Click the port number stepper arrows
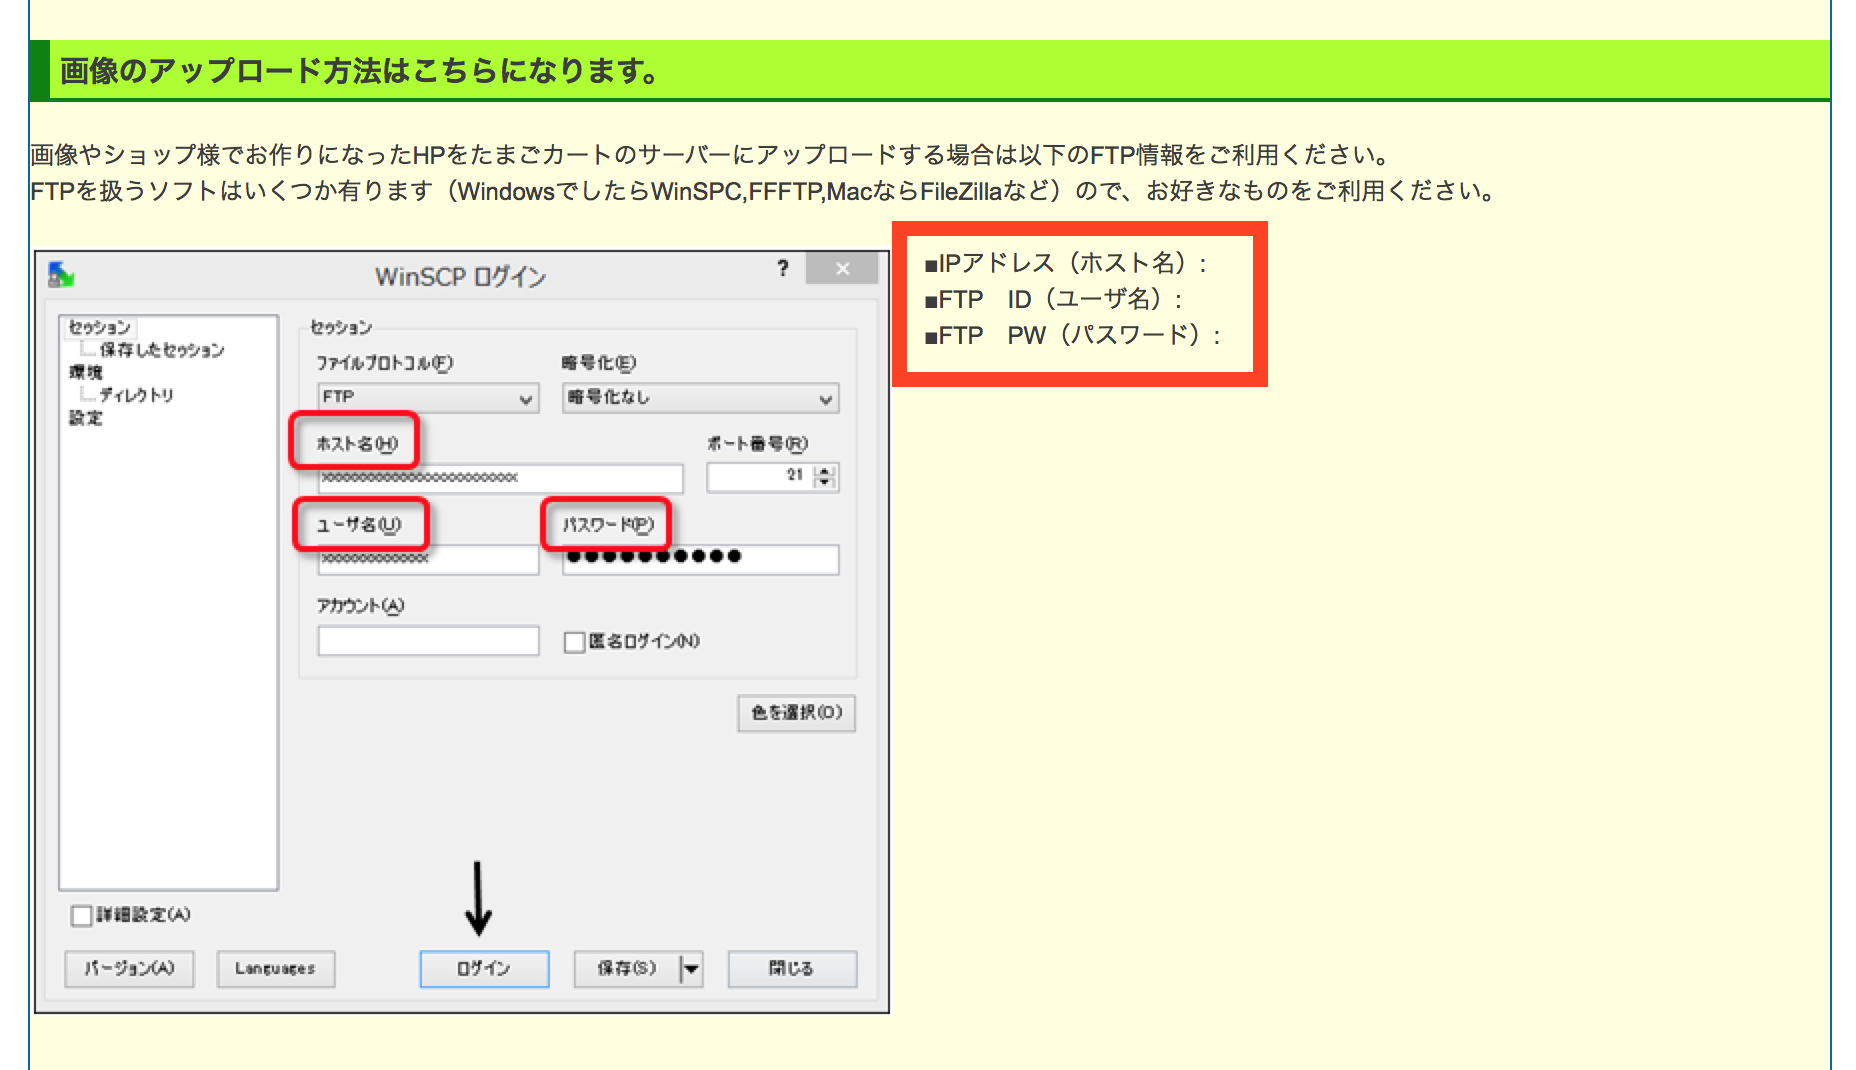 (825, 477)
